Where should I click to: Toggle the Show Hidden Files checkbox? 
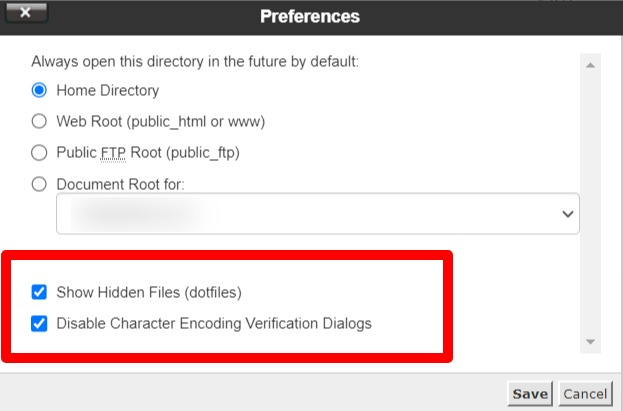tap(40, 293)
